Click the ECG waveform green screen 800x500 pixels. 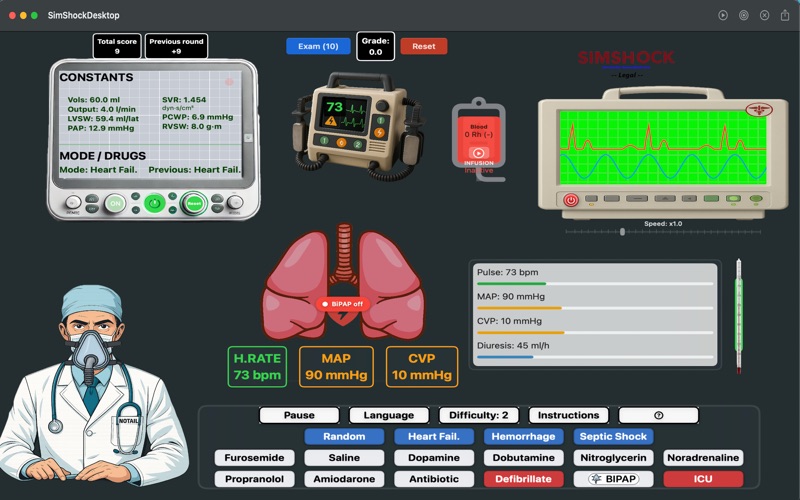pyautogui.click(x=663, y=147)
